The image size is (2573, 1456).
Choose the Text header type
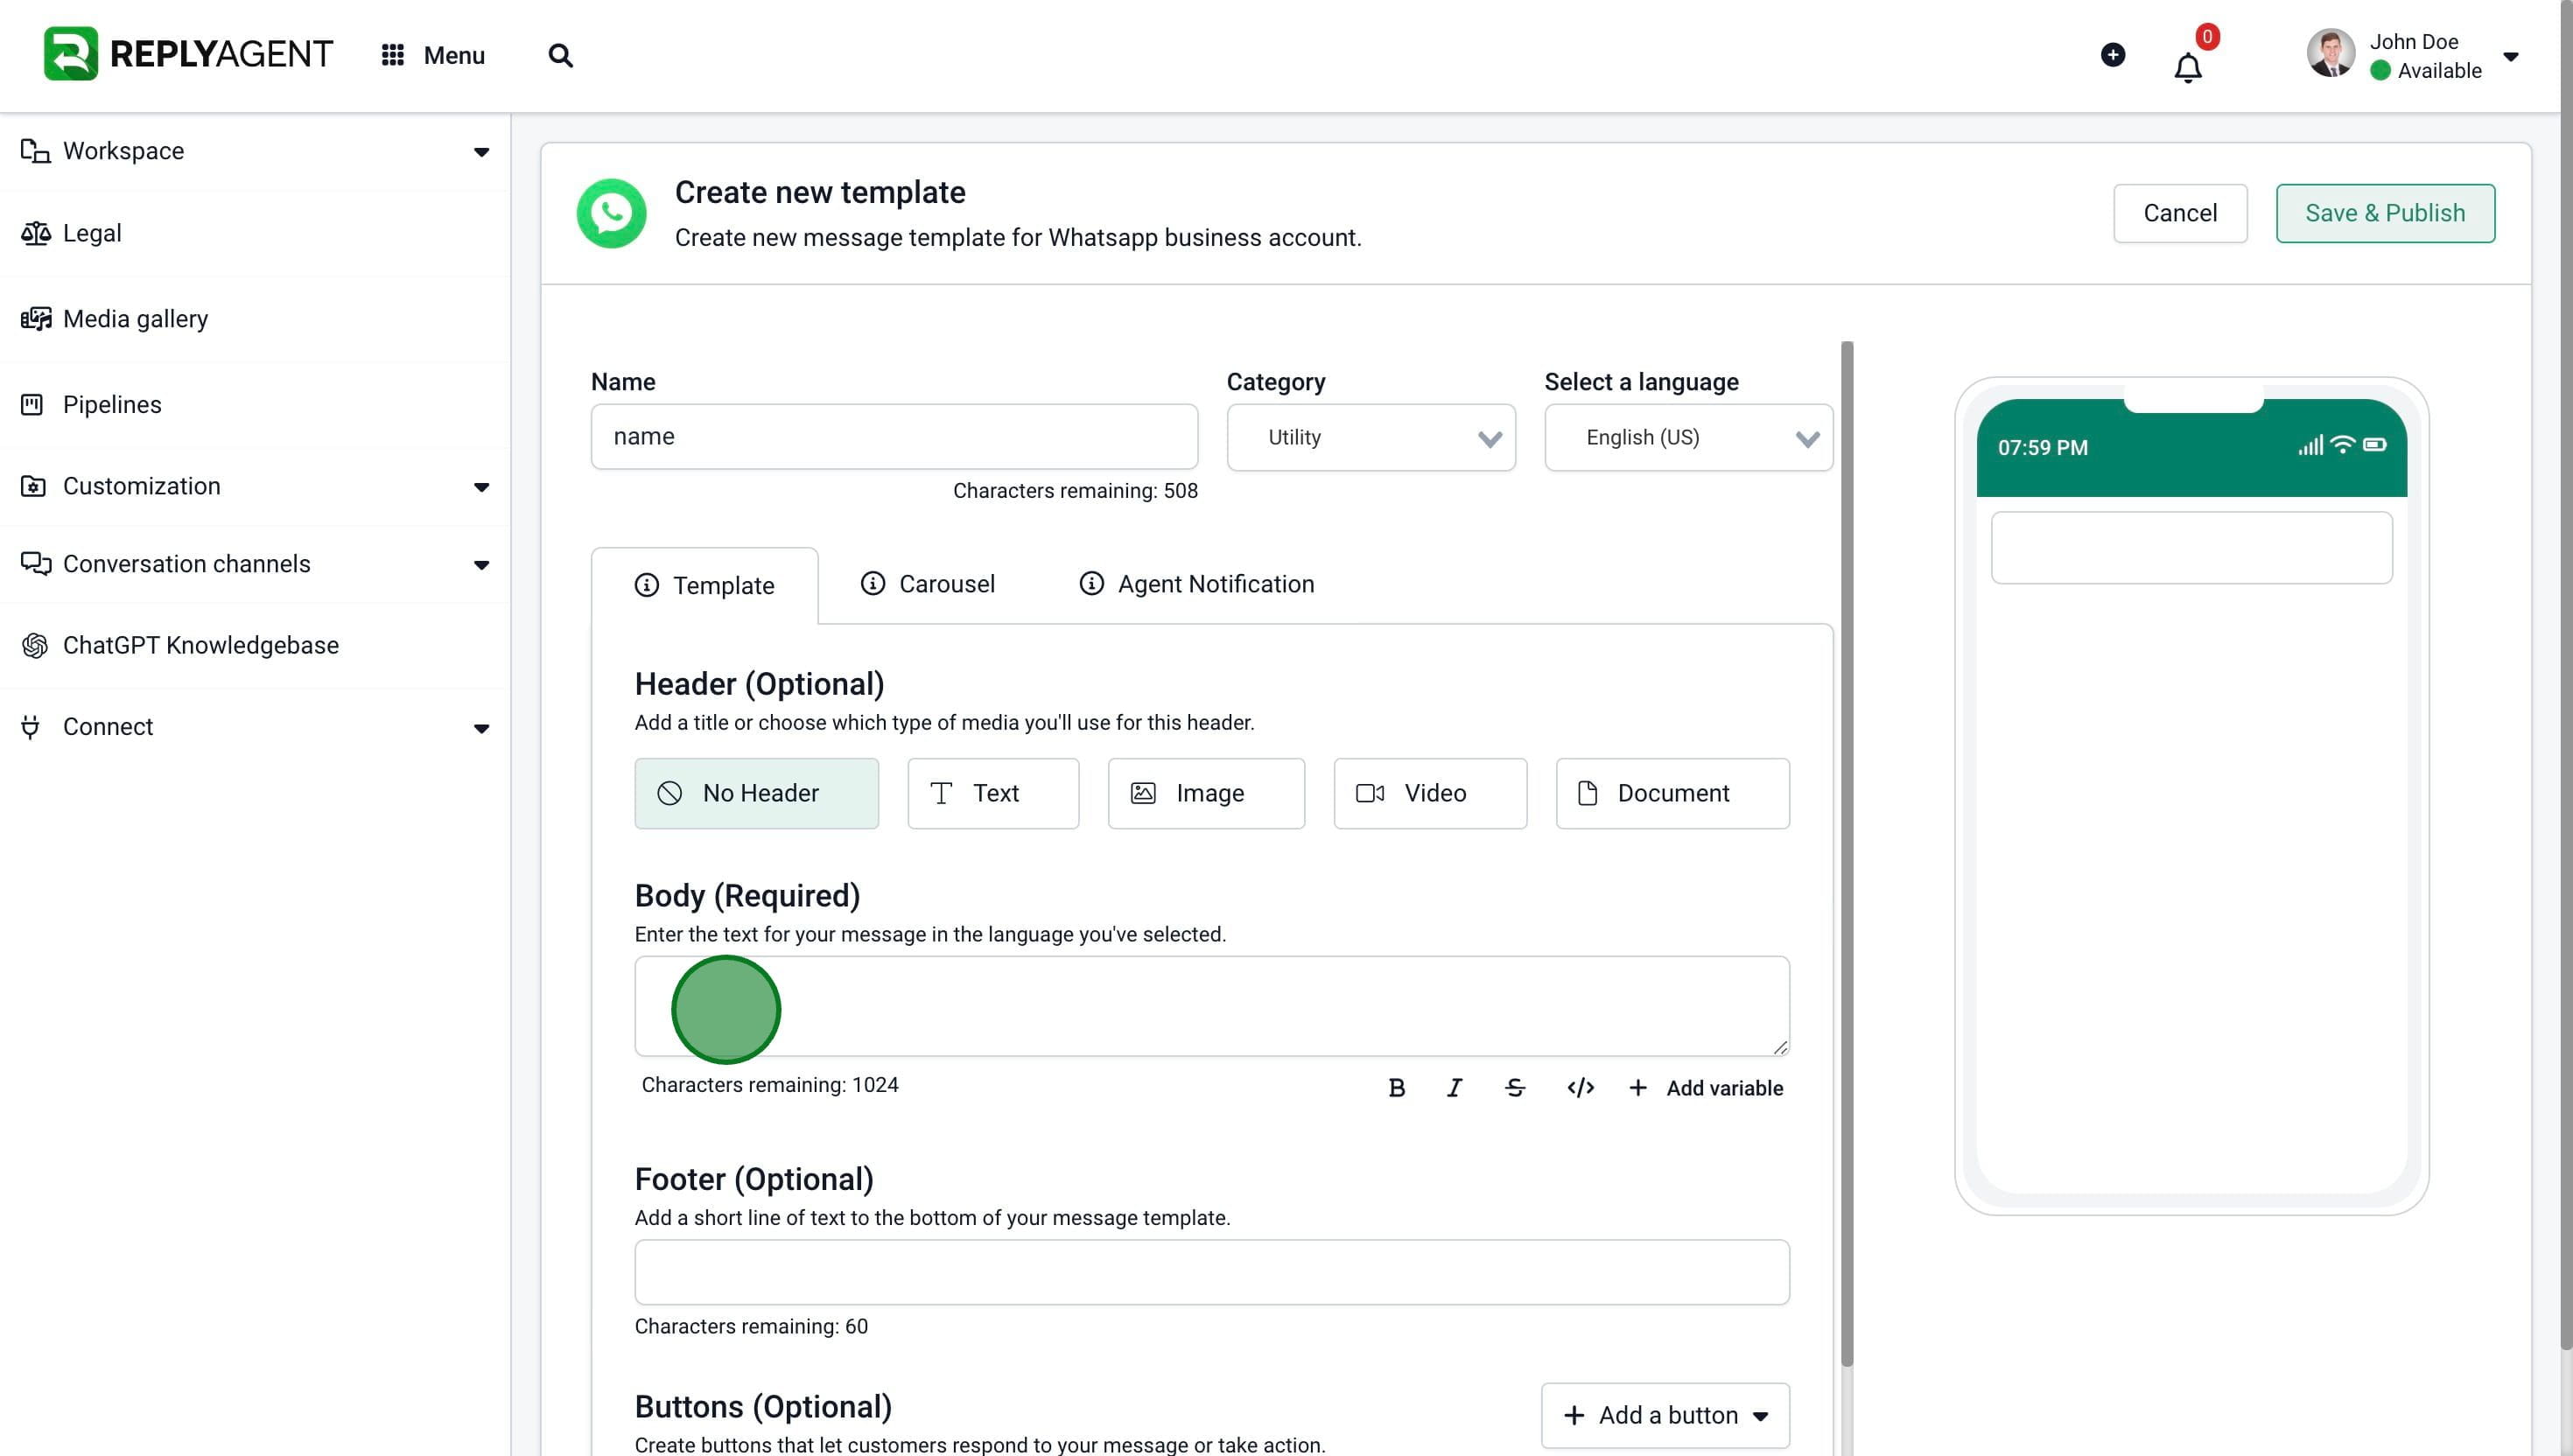[x=993, y=793]
